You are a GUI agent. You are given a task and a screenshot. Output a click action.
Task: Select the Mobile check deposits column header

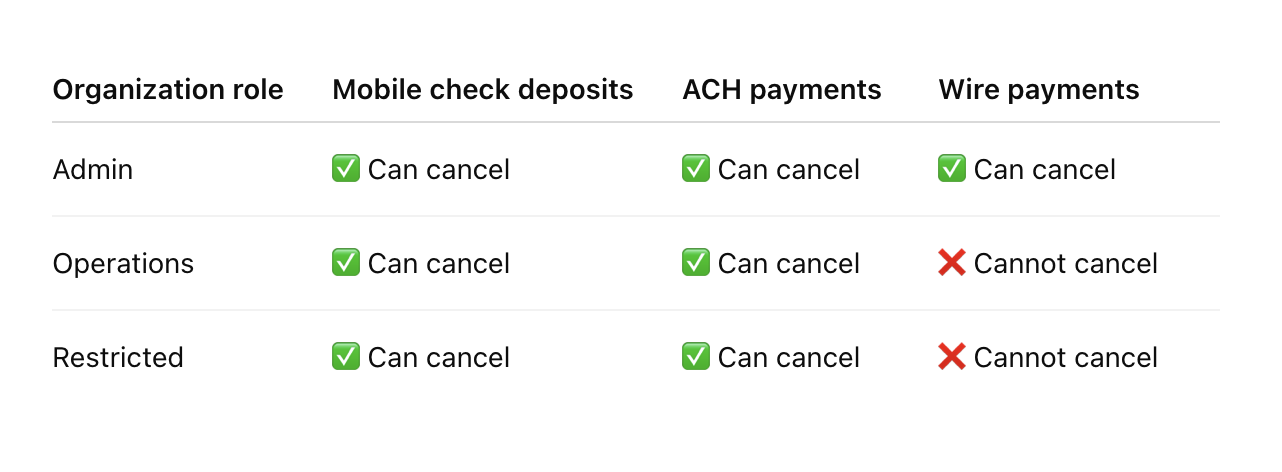pos(483,90)
